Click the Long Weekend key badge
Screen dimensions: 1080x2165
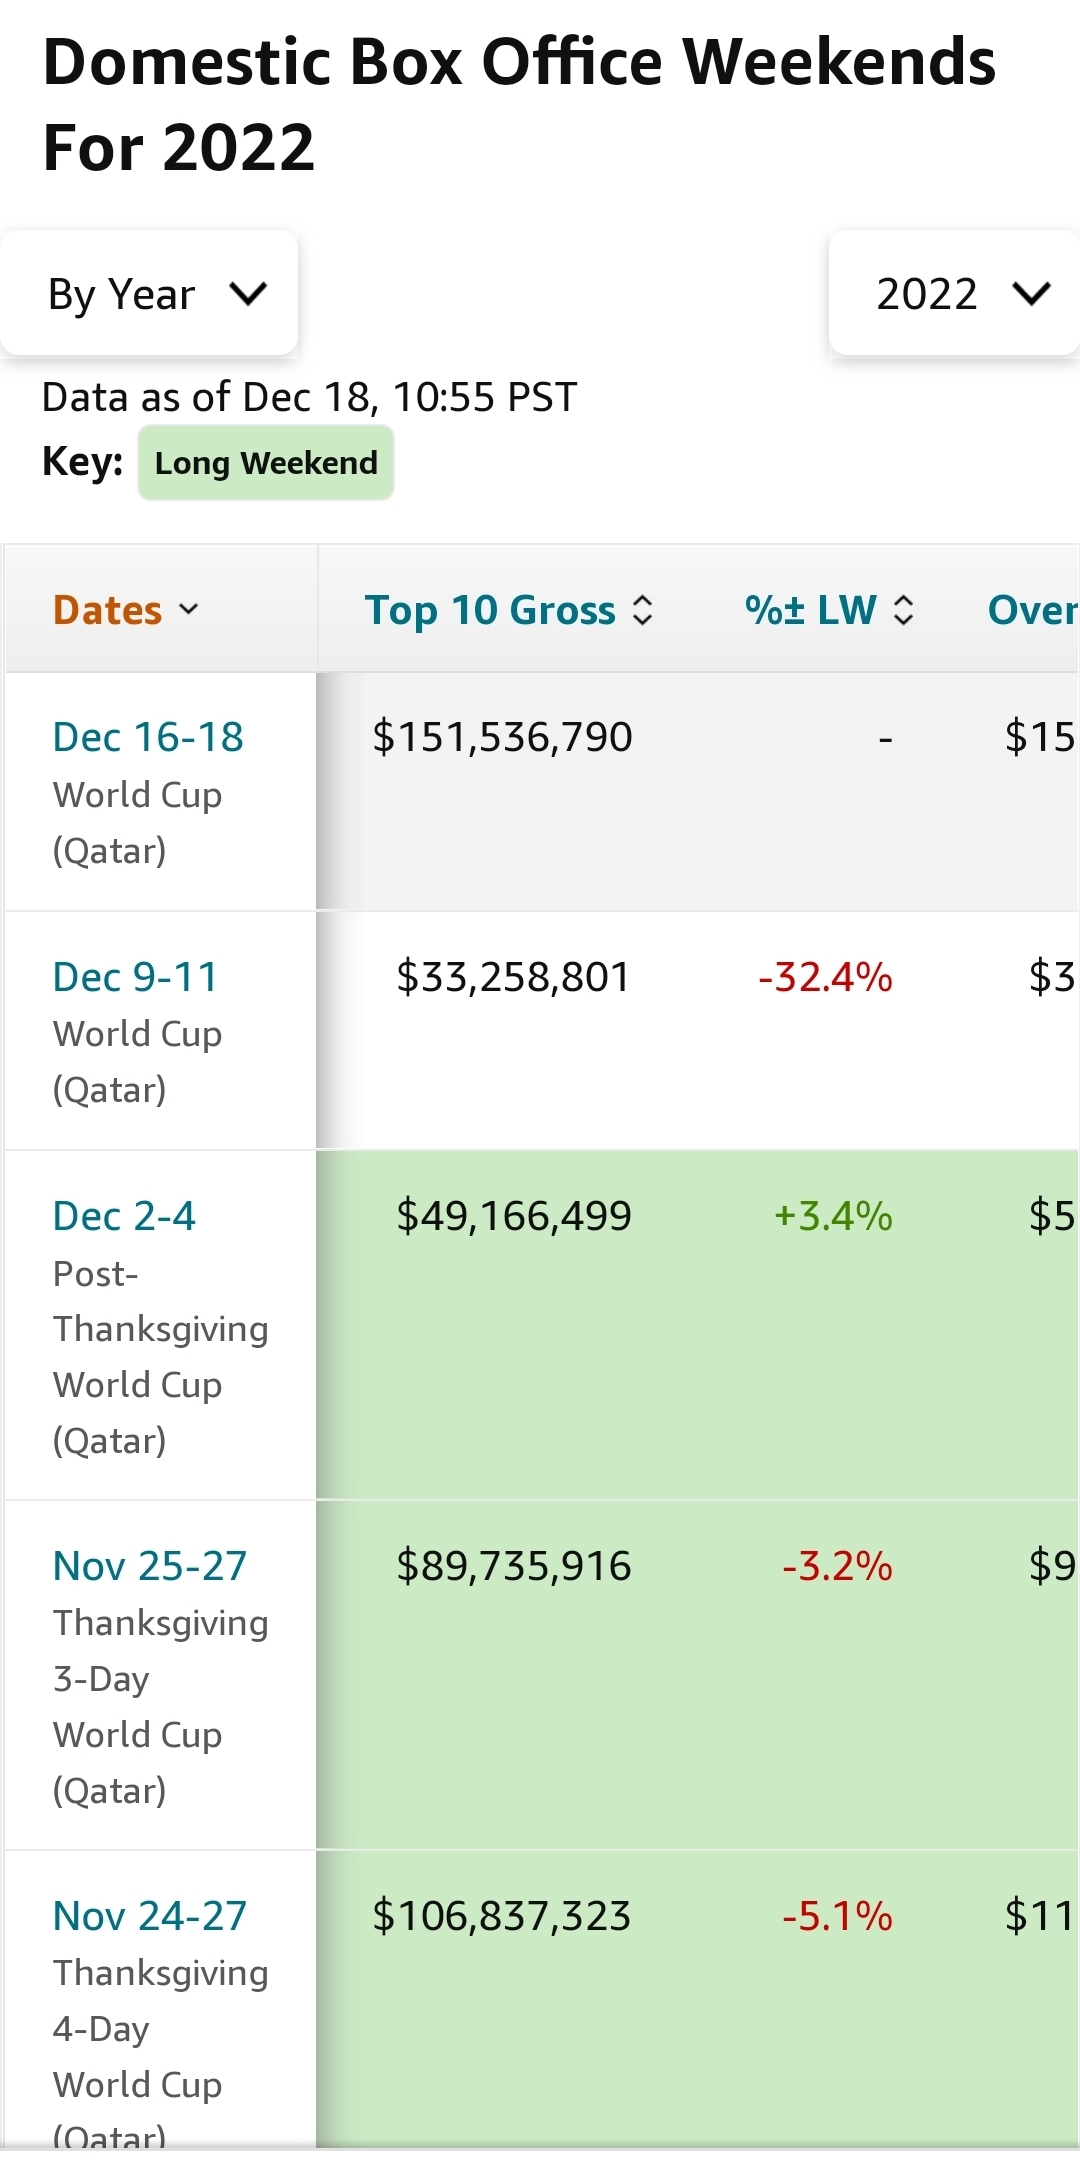click(266, 463)
